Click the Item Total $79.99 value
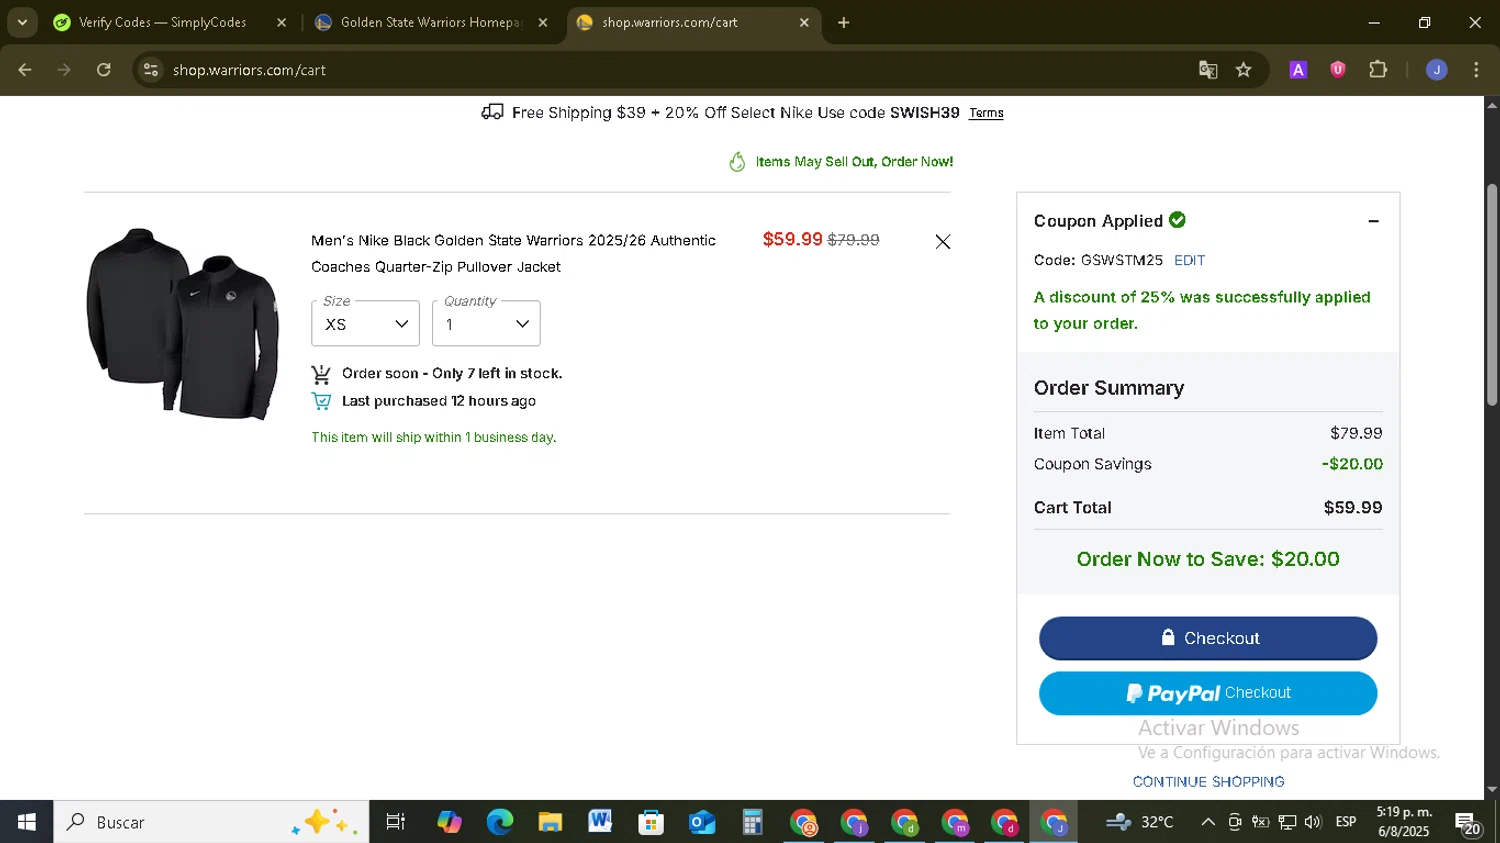This screenshot has height=843, width=1500. tap(1356, 433)
